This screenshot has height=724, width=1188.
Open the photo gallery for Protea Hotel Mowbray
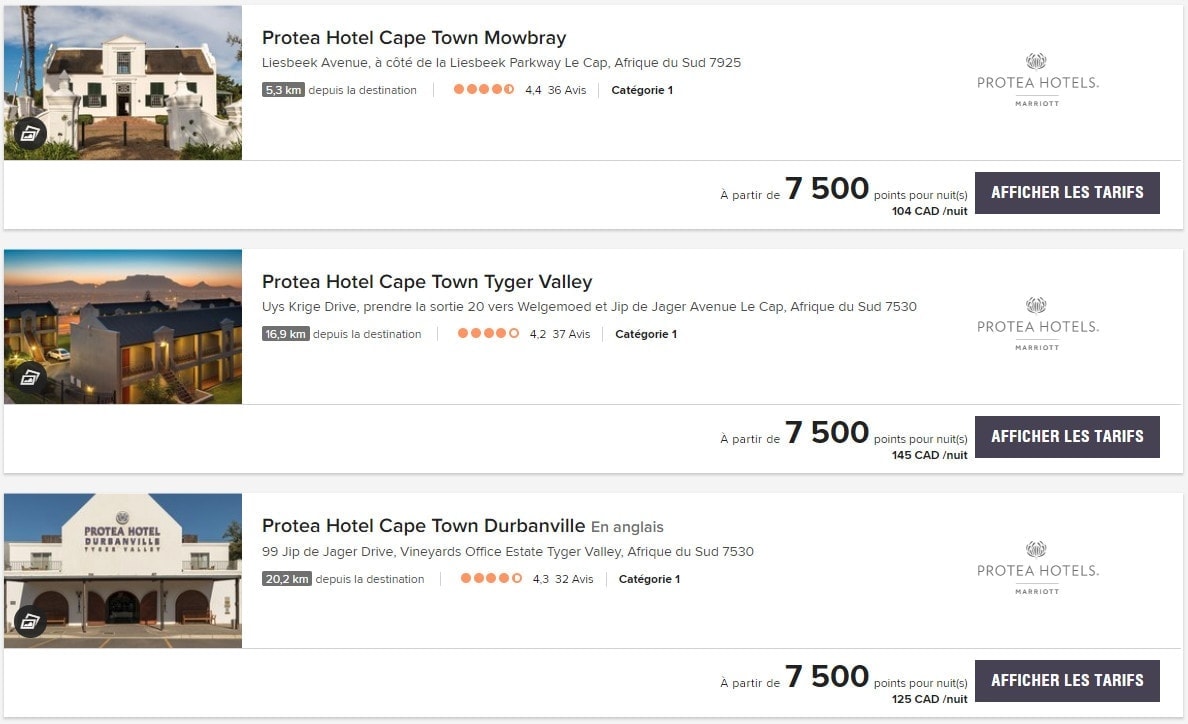(31, 133)
